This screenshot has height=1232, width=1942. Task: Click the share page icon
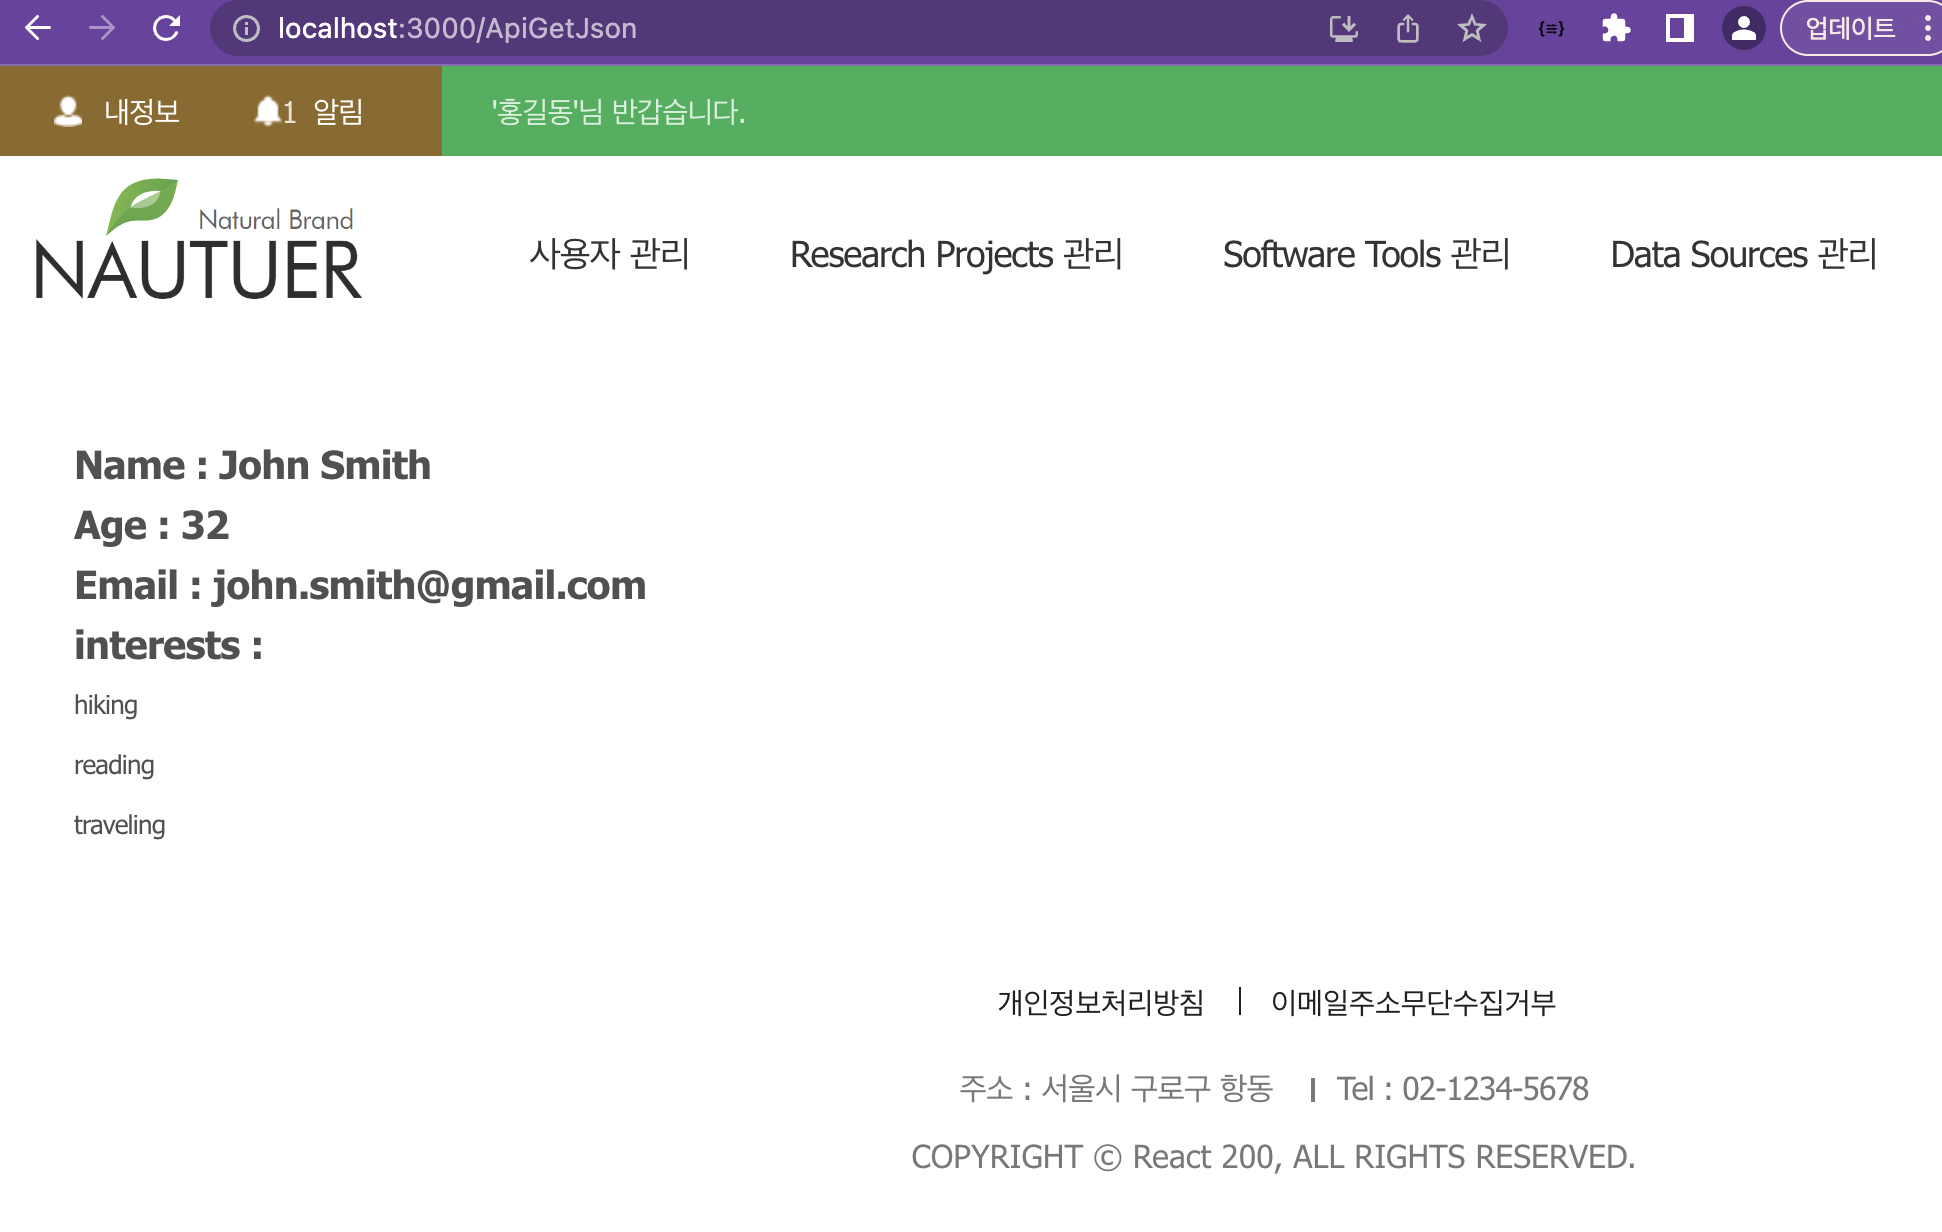click(x=1407, y=29)
